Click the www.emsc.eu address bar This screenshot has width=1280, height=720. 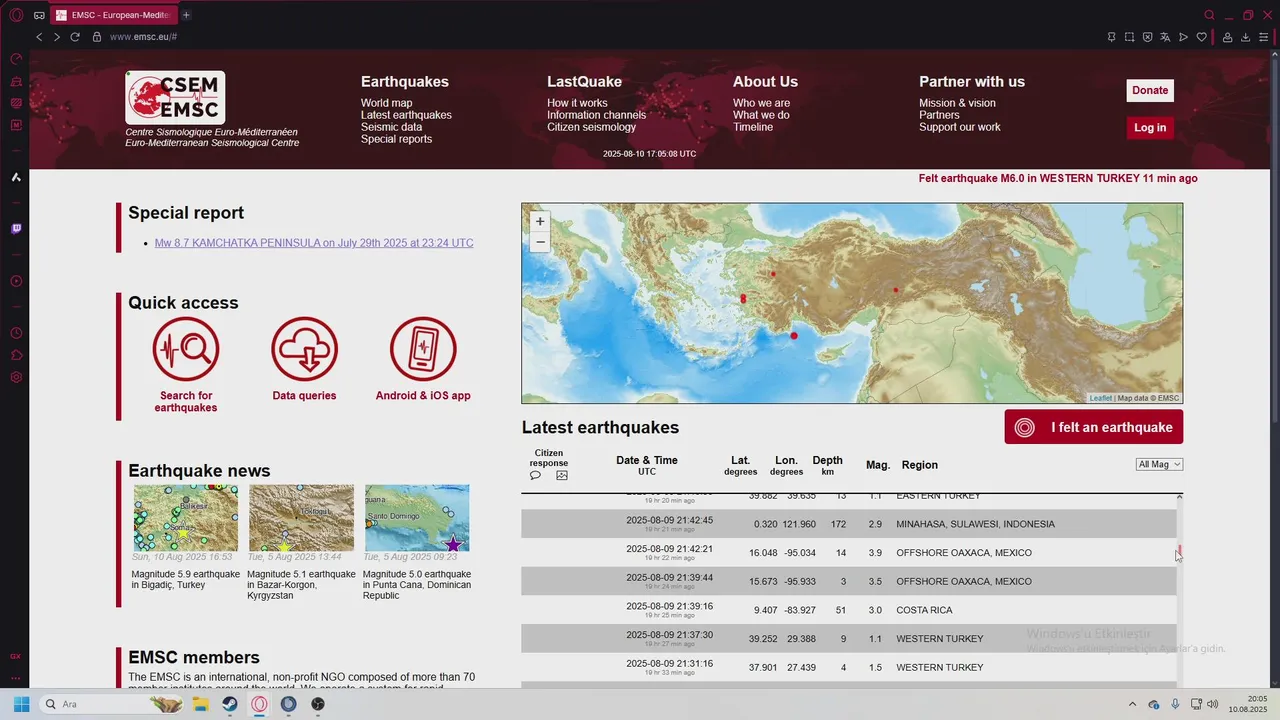click(143, 37)
